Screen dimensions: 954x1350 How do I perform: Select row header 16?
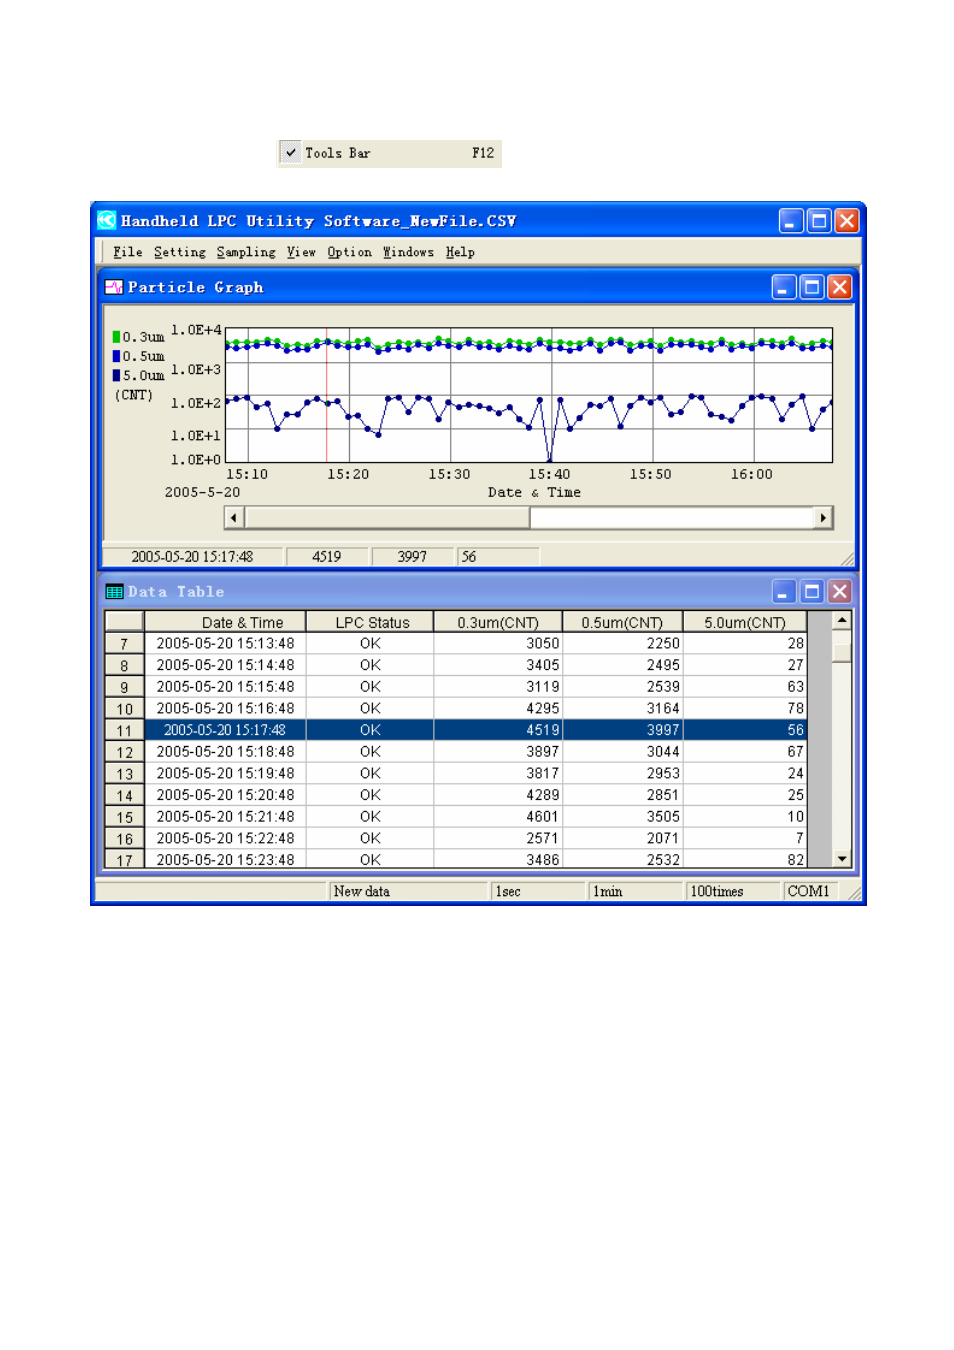(124, 839)
